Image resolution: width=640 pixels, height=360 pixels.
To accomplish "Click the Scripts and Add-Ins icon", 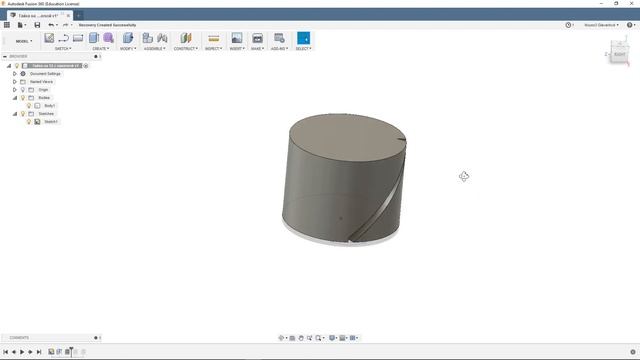I will point(279,38).
